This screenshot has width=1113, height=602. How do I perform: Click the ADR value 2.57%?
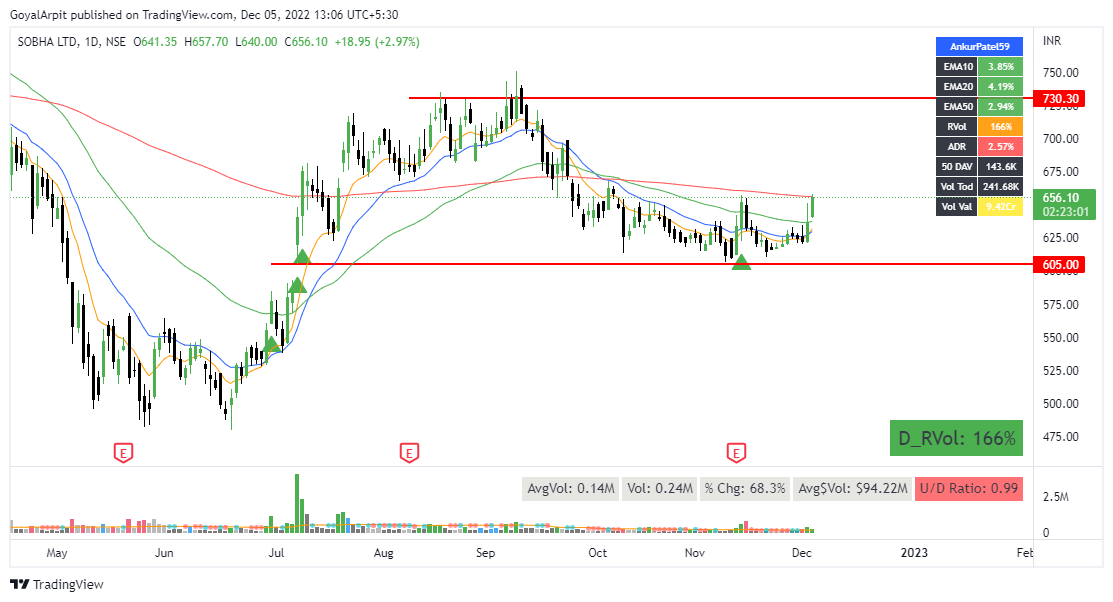1001,146
